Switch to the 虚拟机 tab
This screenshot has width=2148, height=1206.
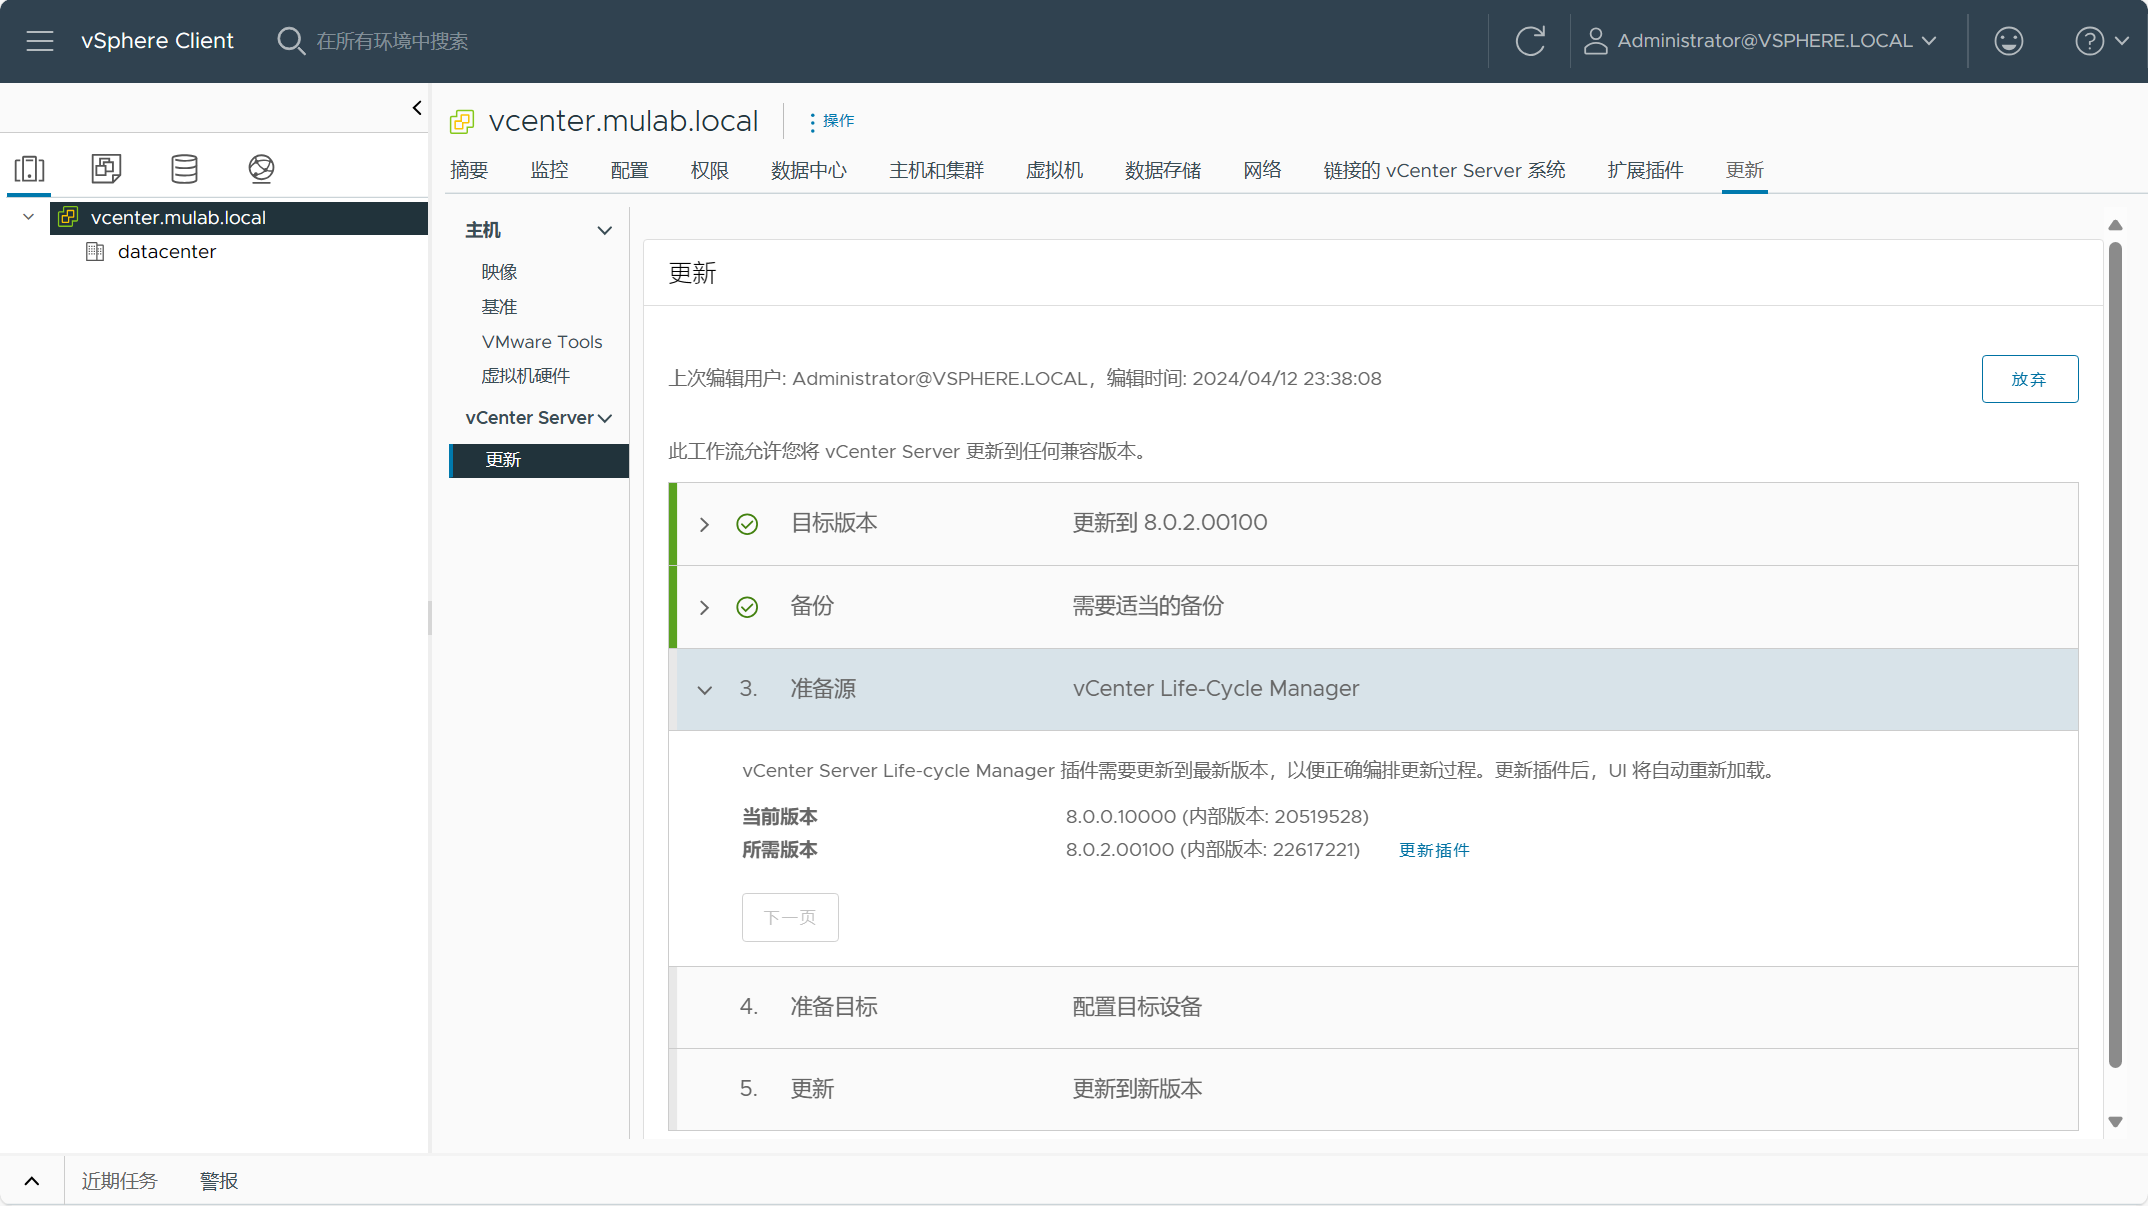pyautogui.click(x=1054, y=170)
